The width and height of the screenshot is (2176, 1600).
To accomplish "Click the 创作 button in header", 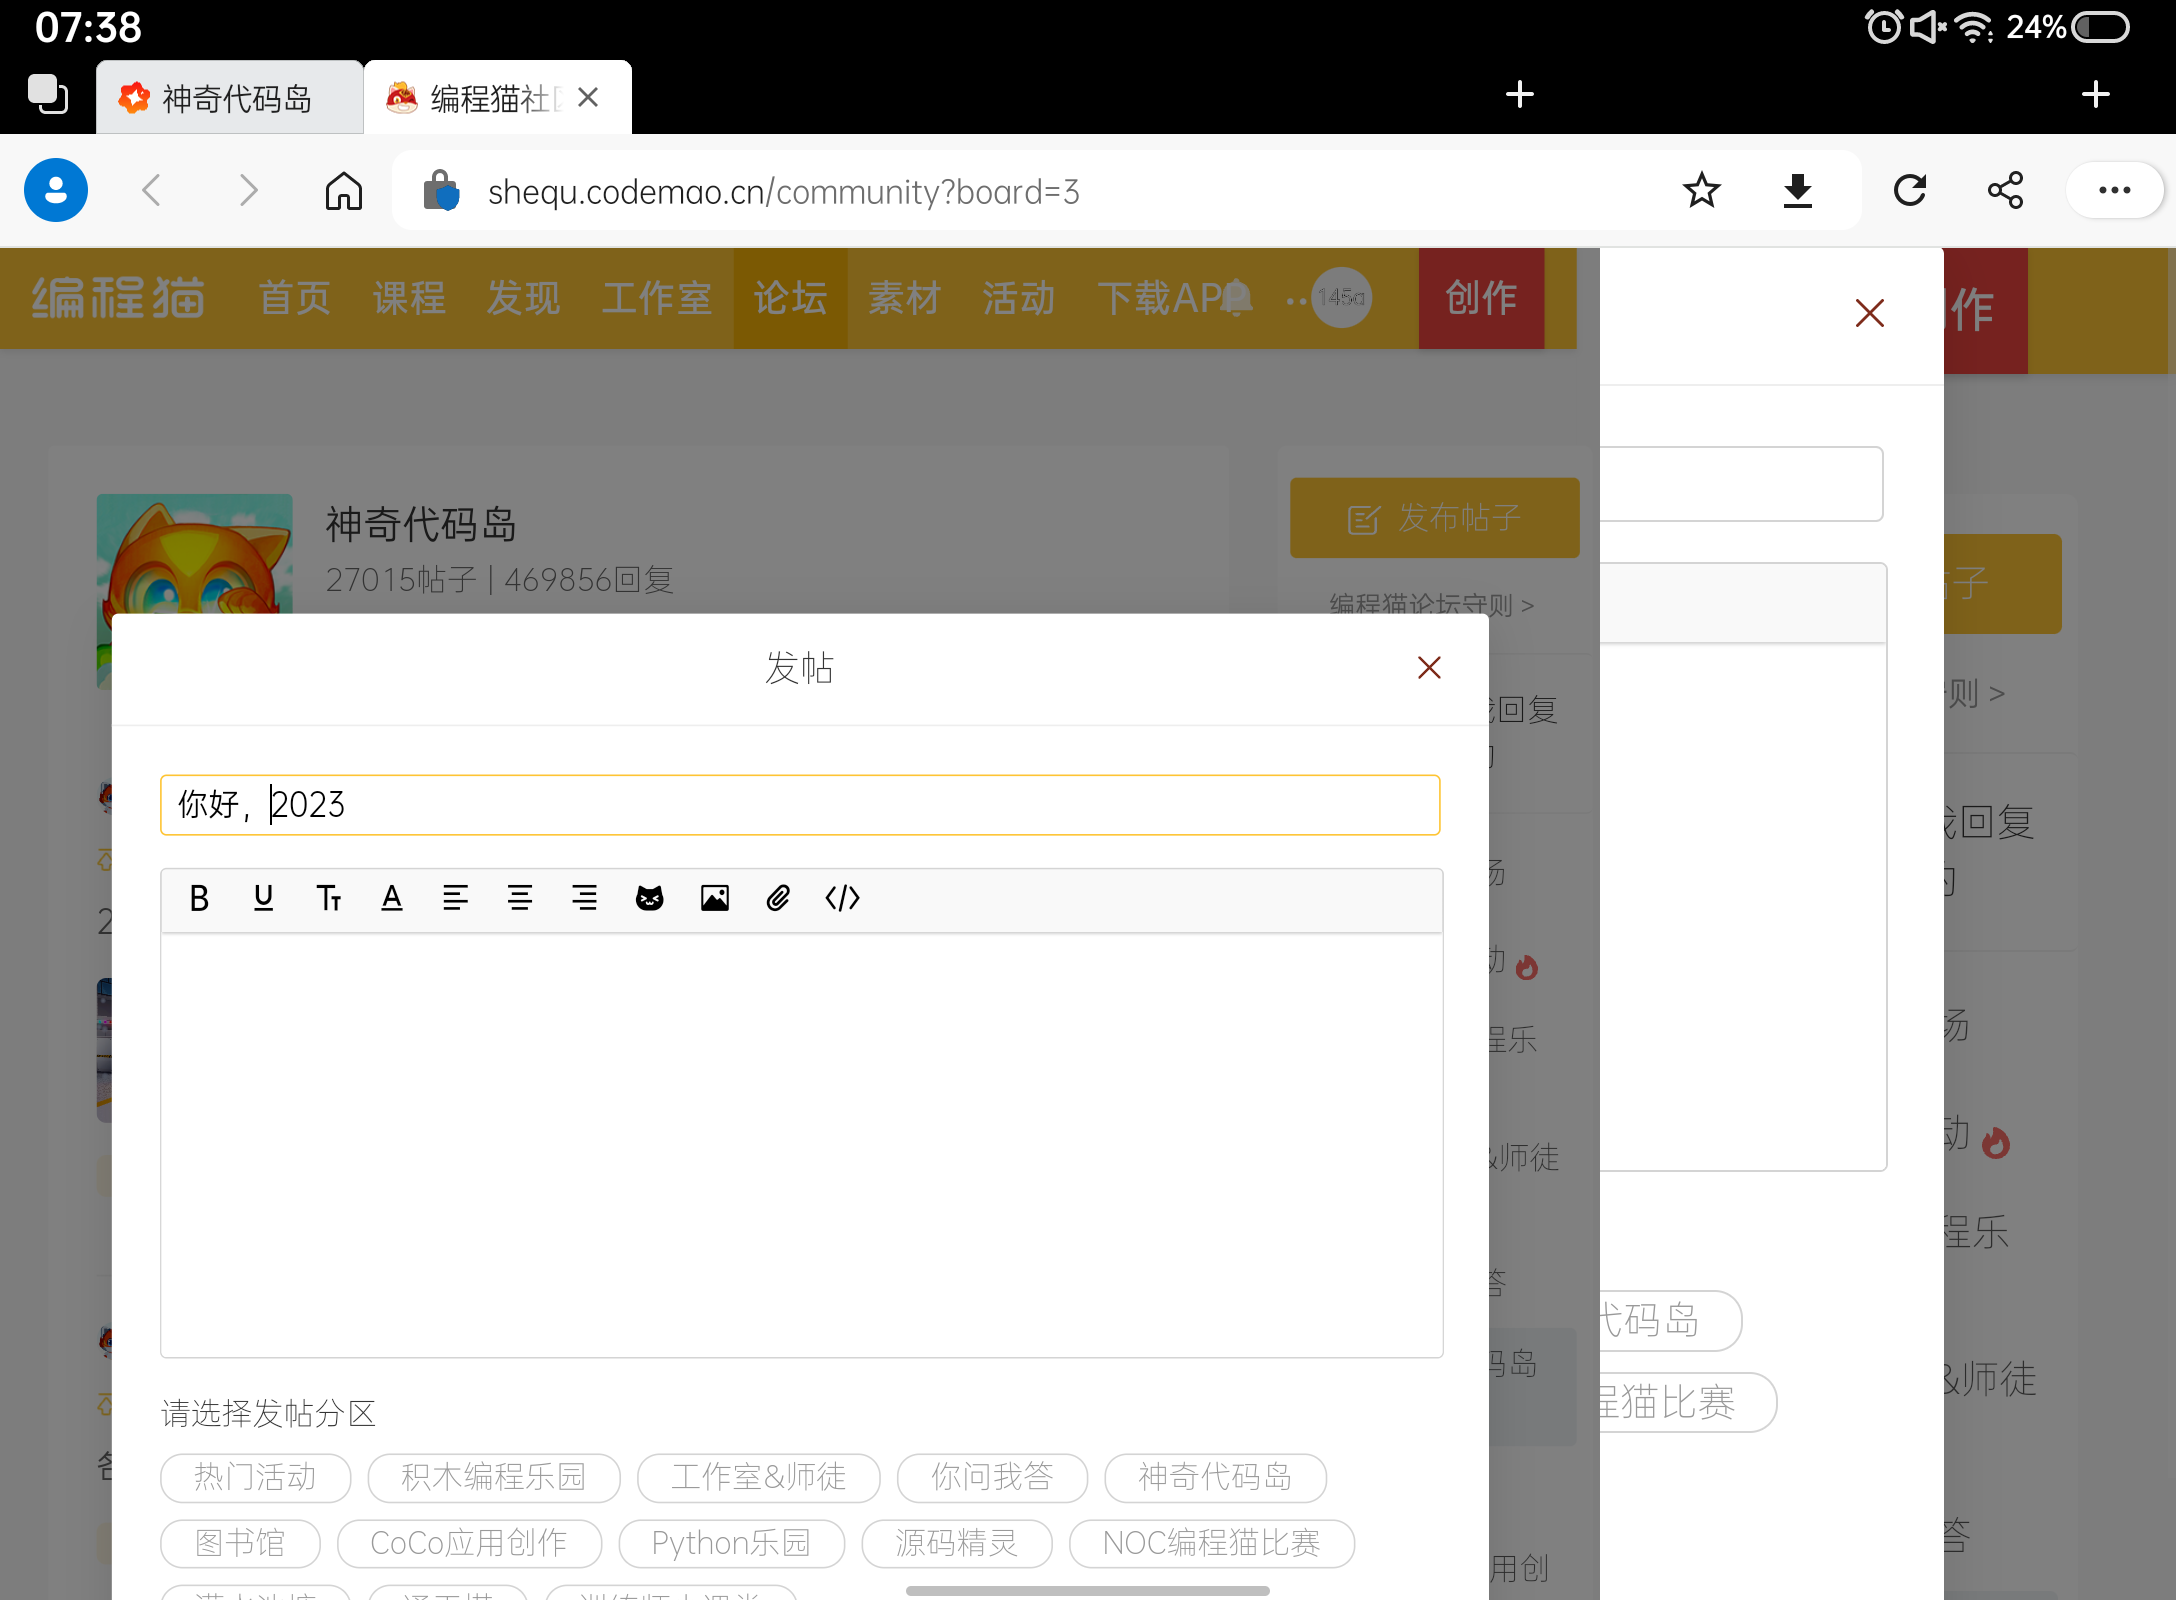I will pyautogui.click(x=1481, y=298).
